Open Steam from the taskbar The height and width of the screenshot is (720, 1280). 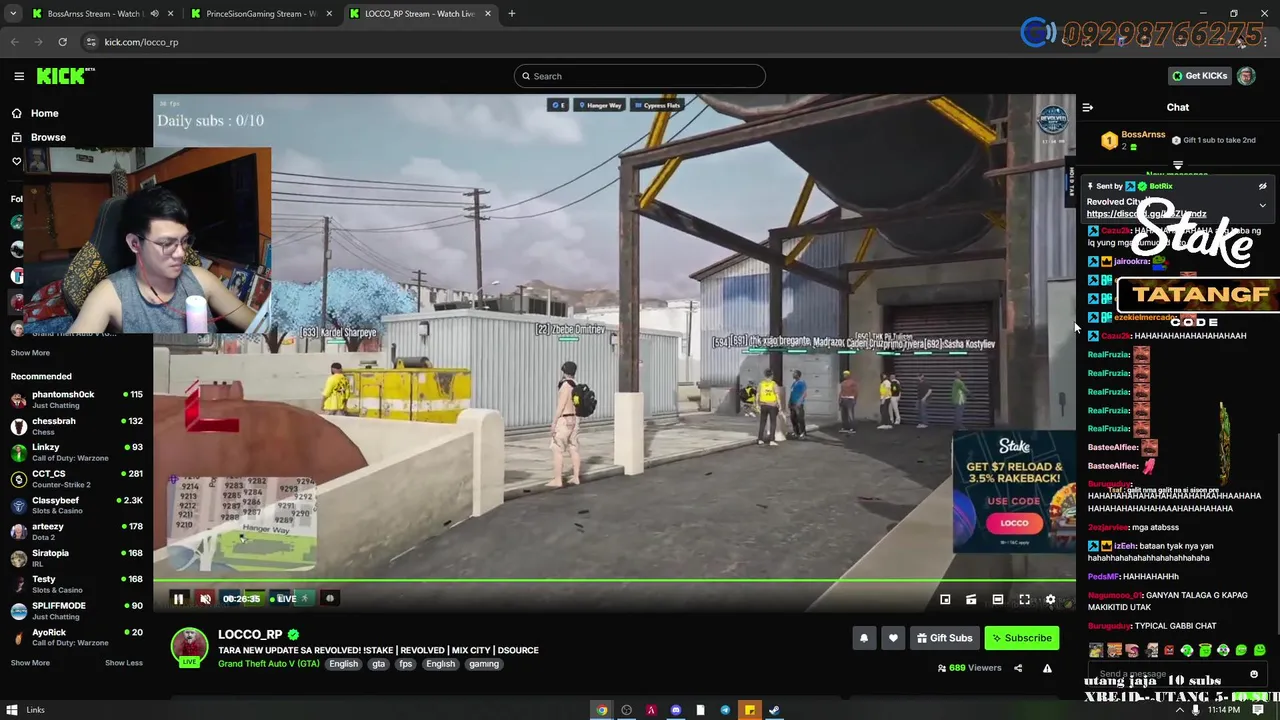[774, 710]
